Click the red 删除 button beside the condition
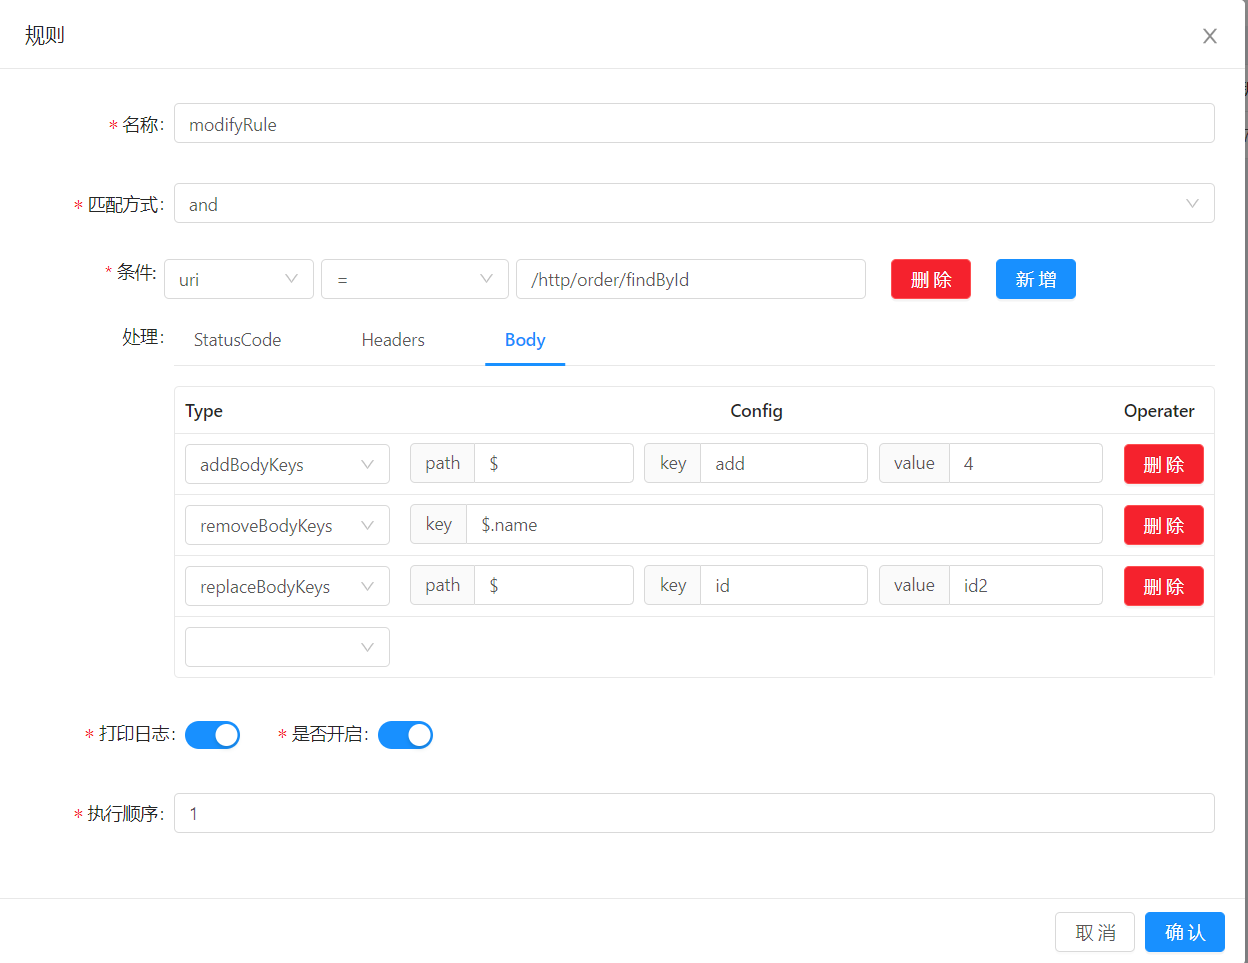 coord(930,279)
